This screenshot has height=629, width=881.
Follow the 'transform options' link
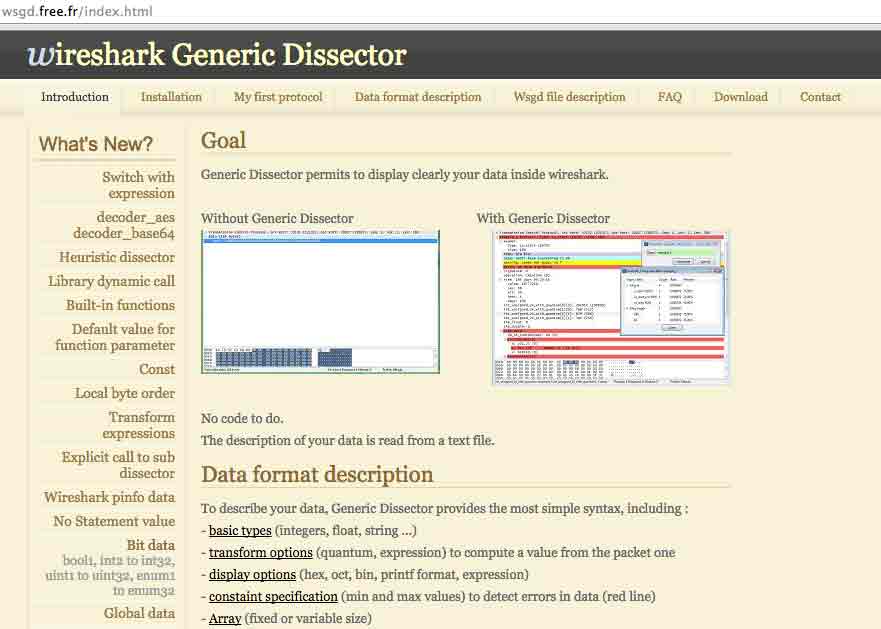pos(261,552)
